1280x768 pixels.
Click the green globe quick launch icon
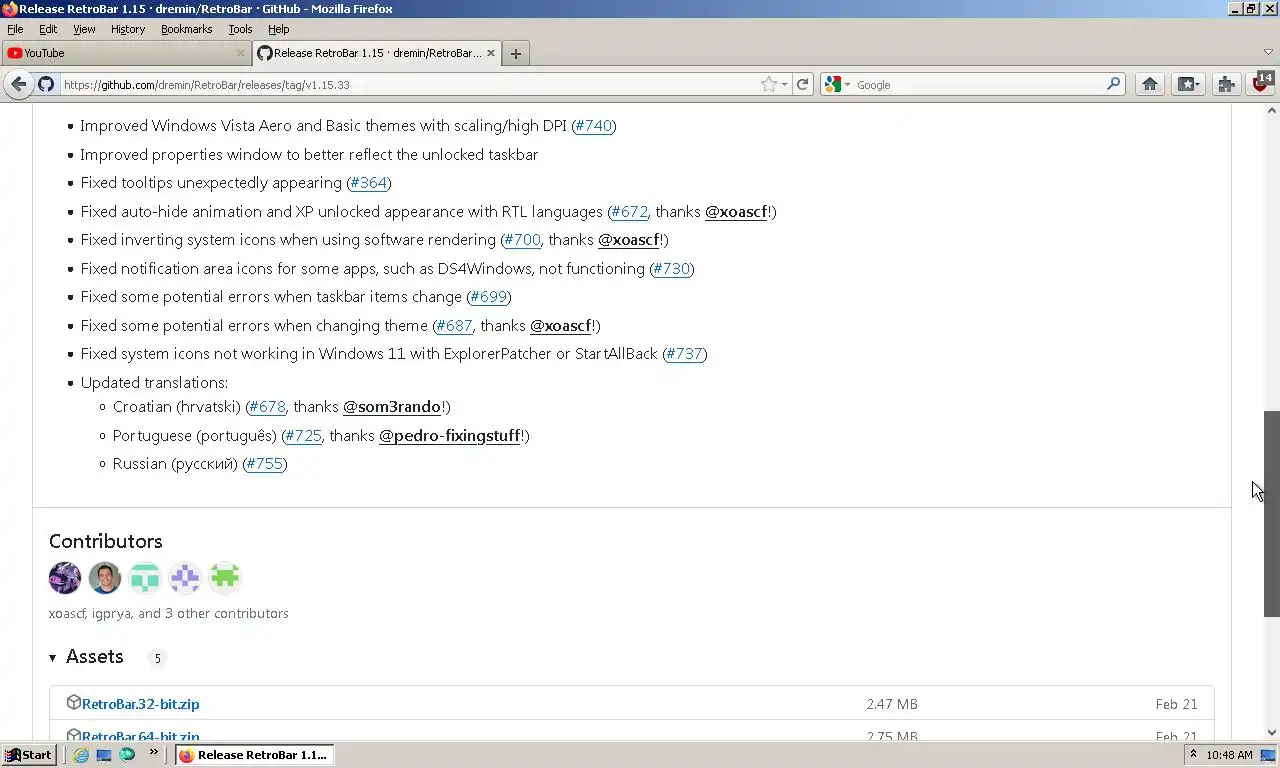[127, 755]
